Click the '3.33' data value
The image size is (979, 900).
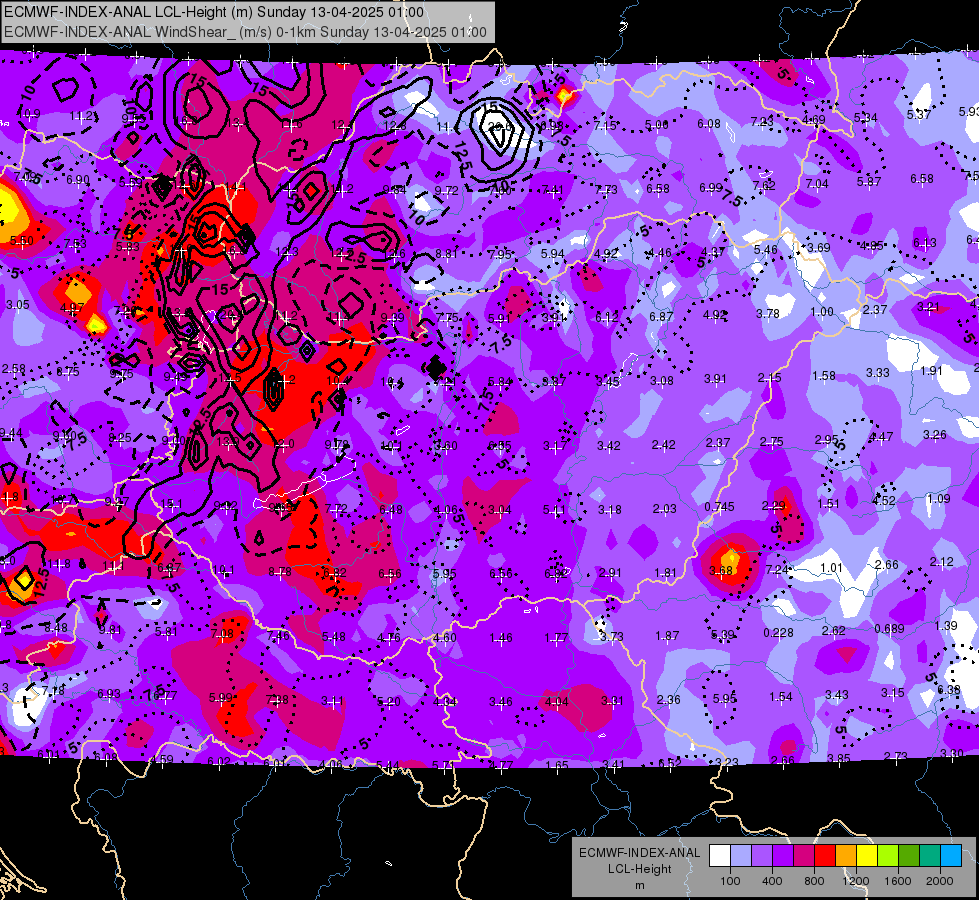(x=878, y=373)
